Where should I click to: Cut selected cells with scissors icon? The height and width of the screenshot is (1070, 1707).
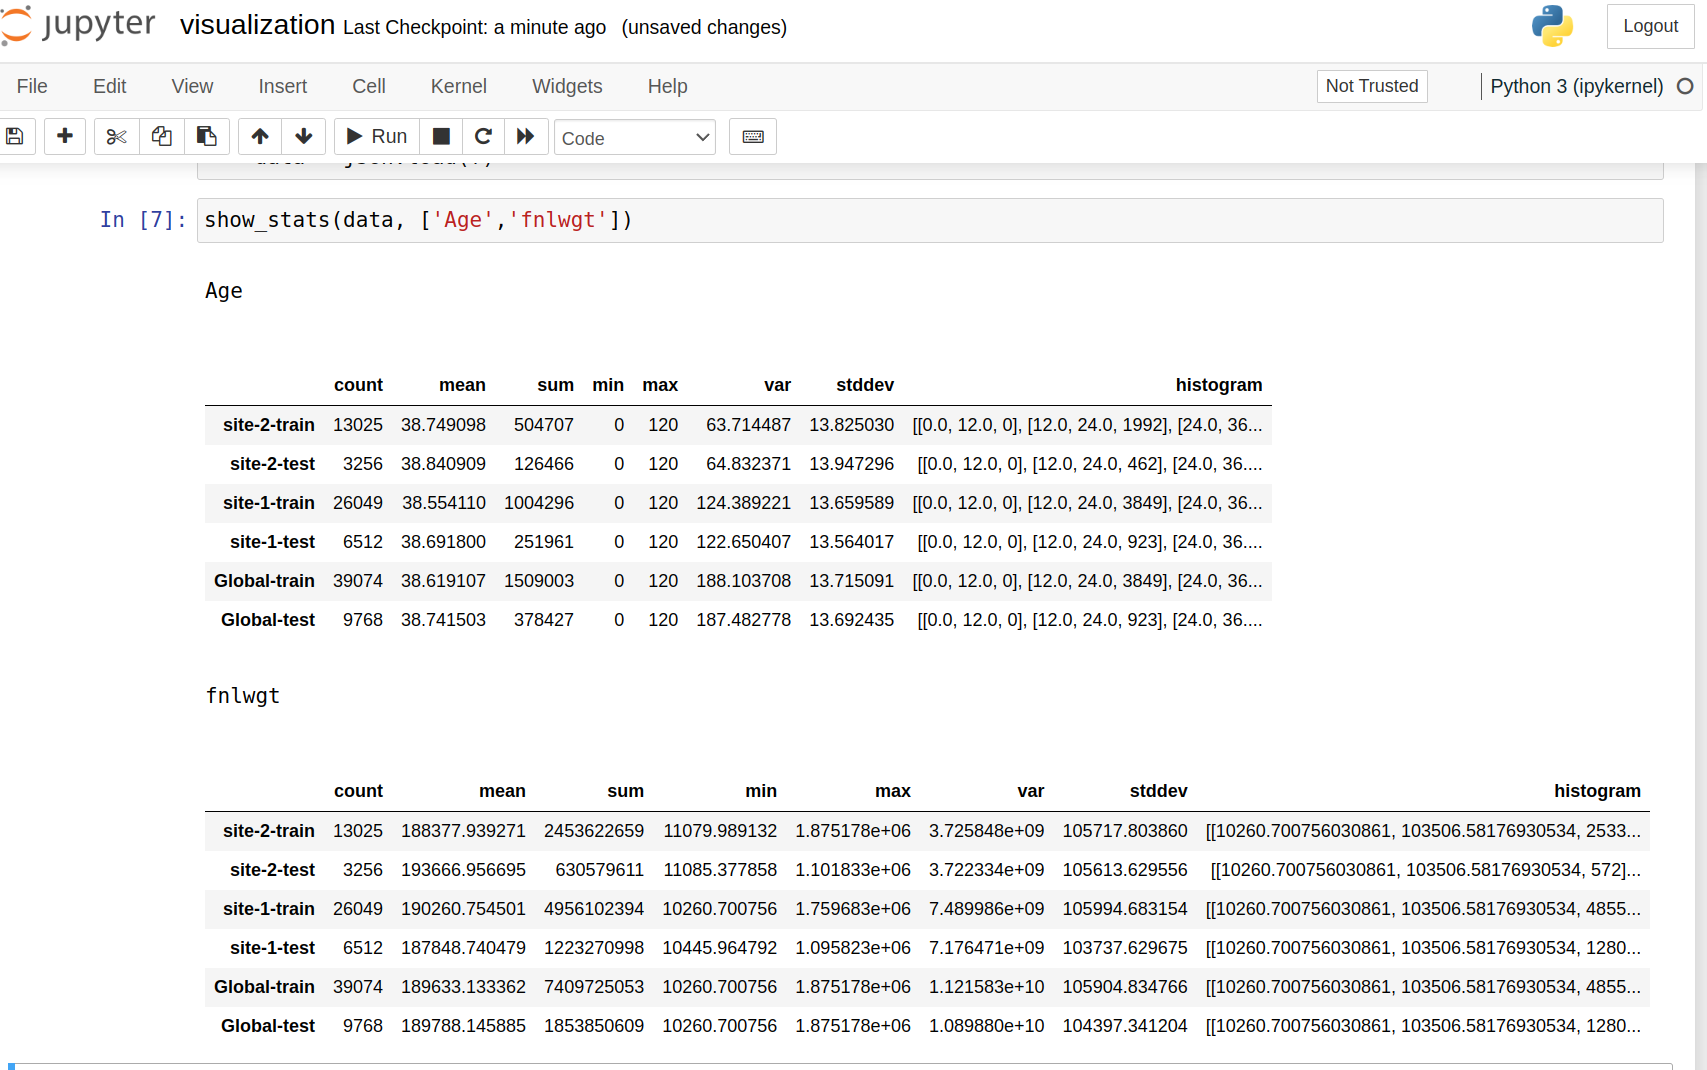[x=117, y=136]
